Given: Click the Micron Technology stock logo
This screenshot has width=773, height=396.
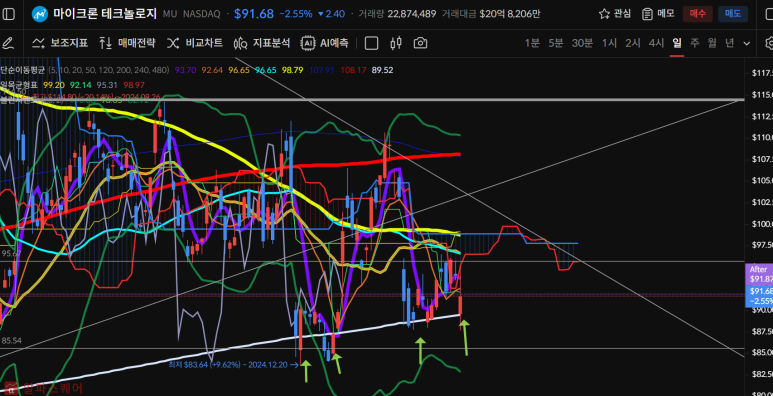Looking at the screenshot, I should pos(39,14).
